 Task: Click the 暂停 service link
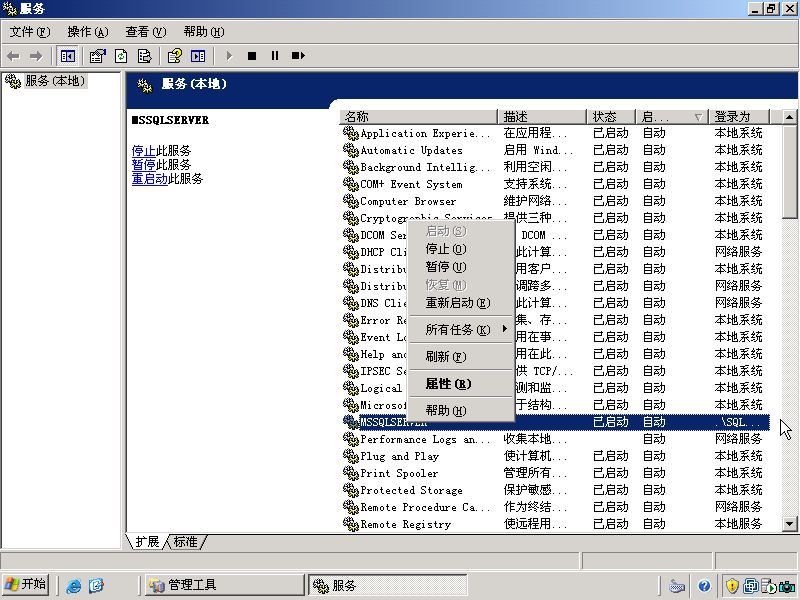[143, 165]
